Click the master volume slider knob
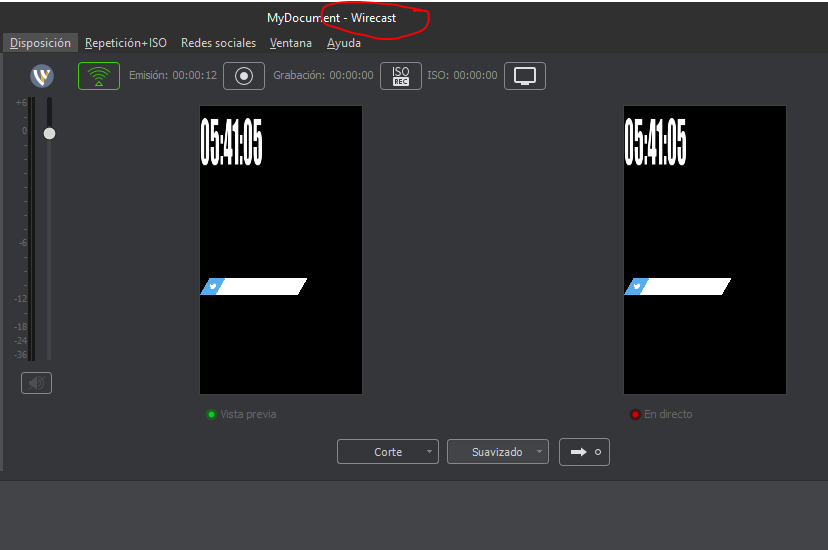Screen dimensions: 828x550 (x=49, y=134)
